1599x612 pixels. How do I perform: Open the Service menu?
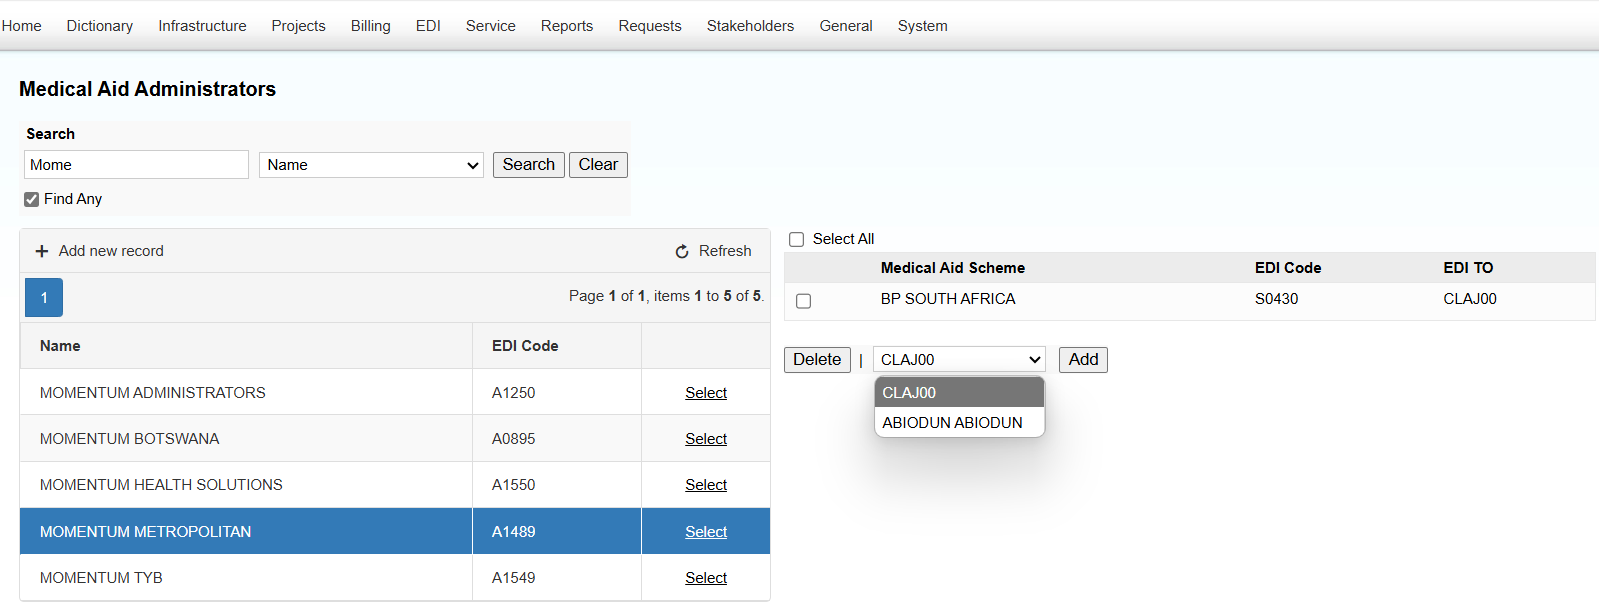pos(490,26)
